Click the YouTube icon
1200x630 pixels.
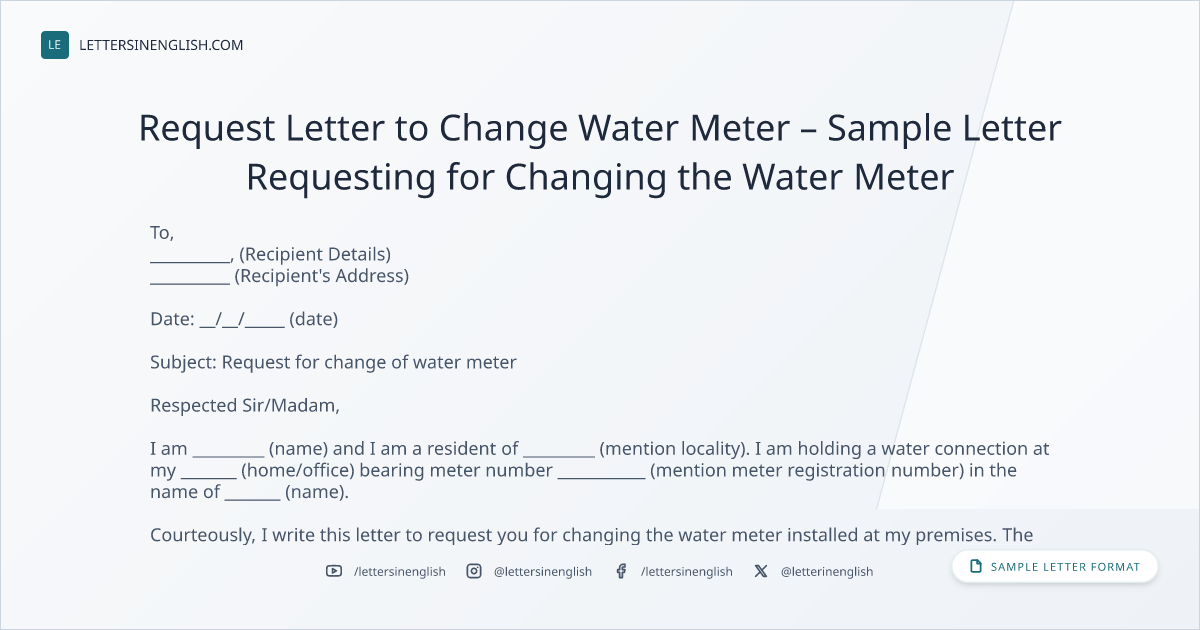tap(334, 571)
